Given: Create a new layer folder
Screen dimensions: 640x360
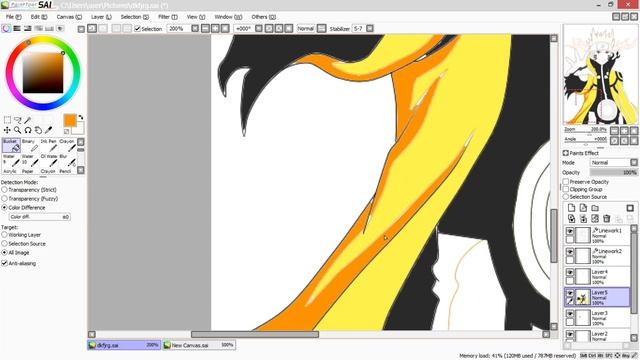Looking at the screenshot, I should [595, 208].
